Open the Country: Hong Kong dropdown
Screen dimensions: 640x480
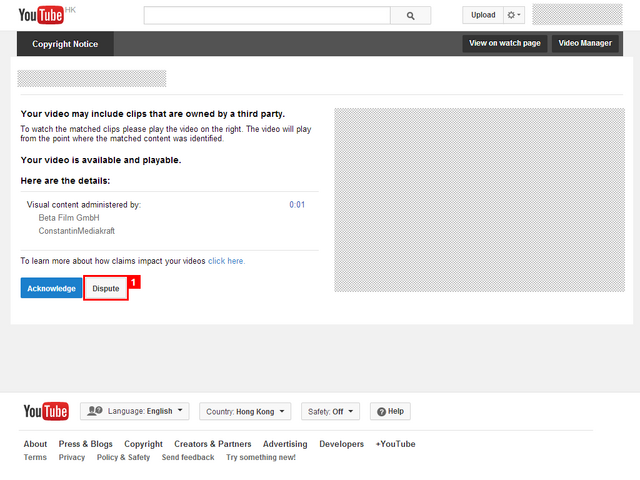pos(245,411)
